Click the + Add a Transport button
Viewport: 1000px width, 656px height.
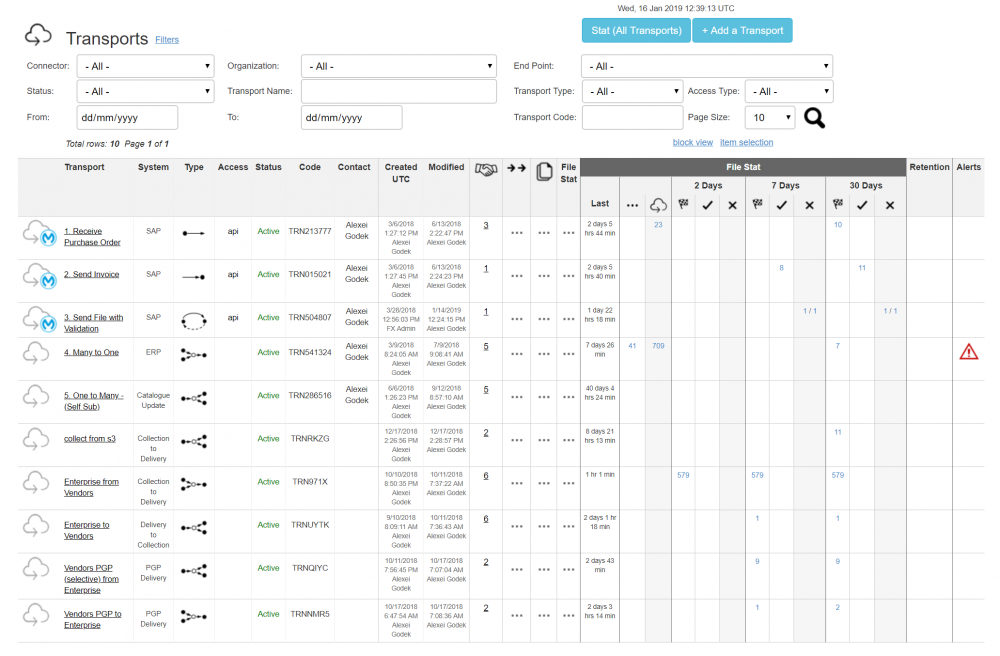[742, 31]
